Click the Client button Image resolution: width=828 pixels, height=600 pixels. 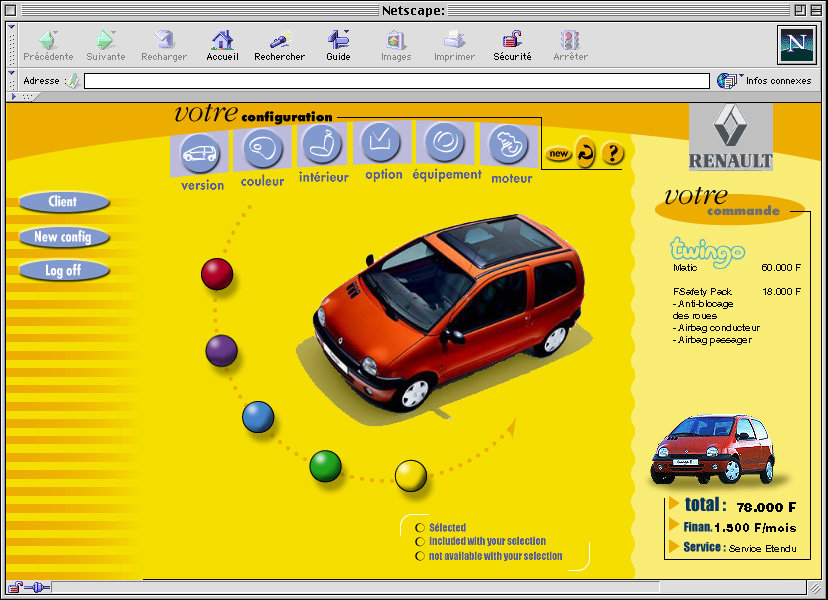click(63, 202)
